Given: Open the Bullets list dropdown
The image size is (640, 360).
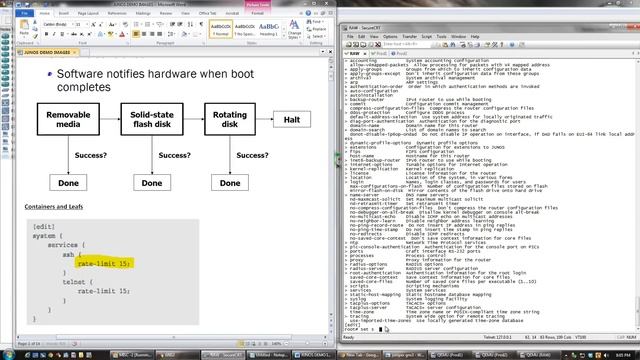Looking at the screenshot, I should click(141, 24).
